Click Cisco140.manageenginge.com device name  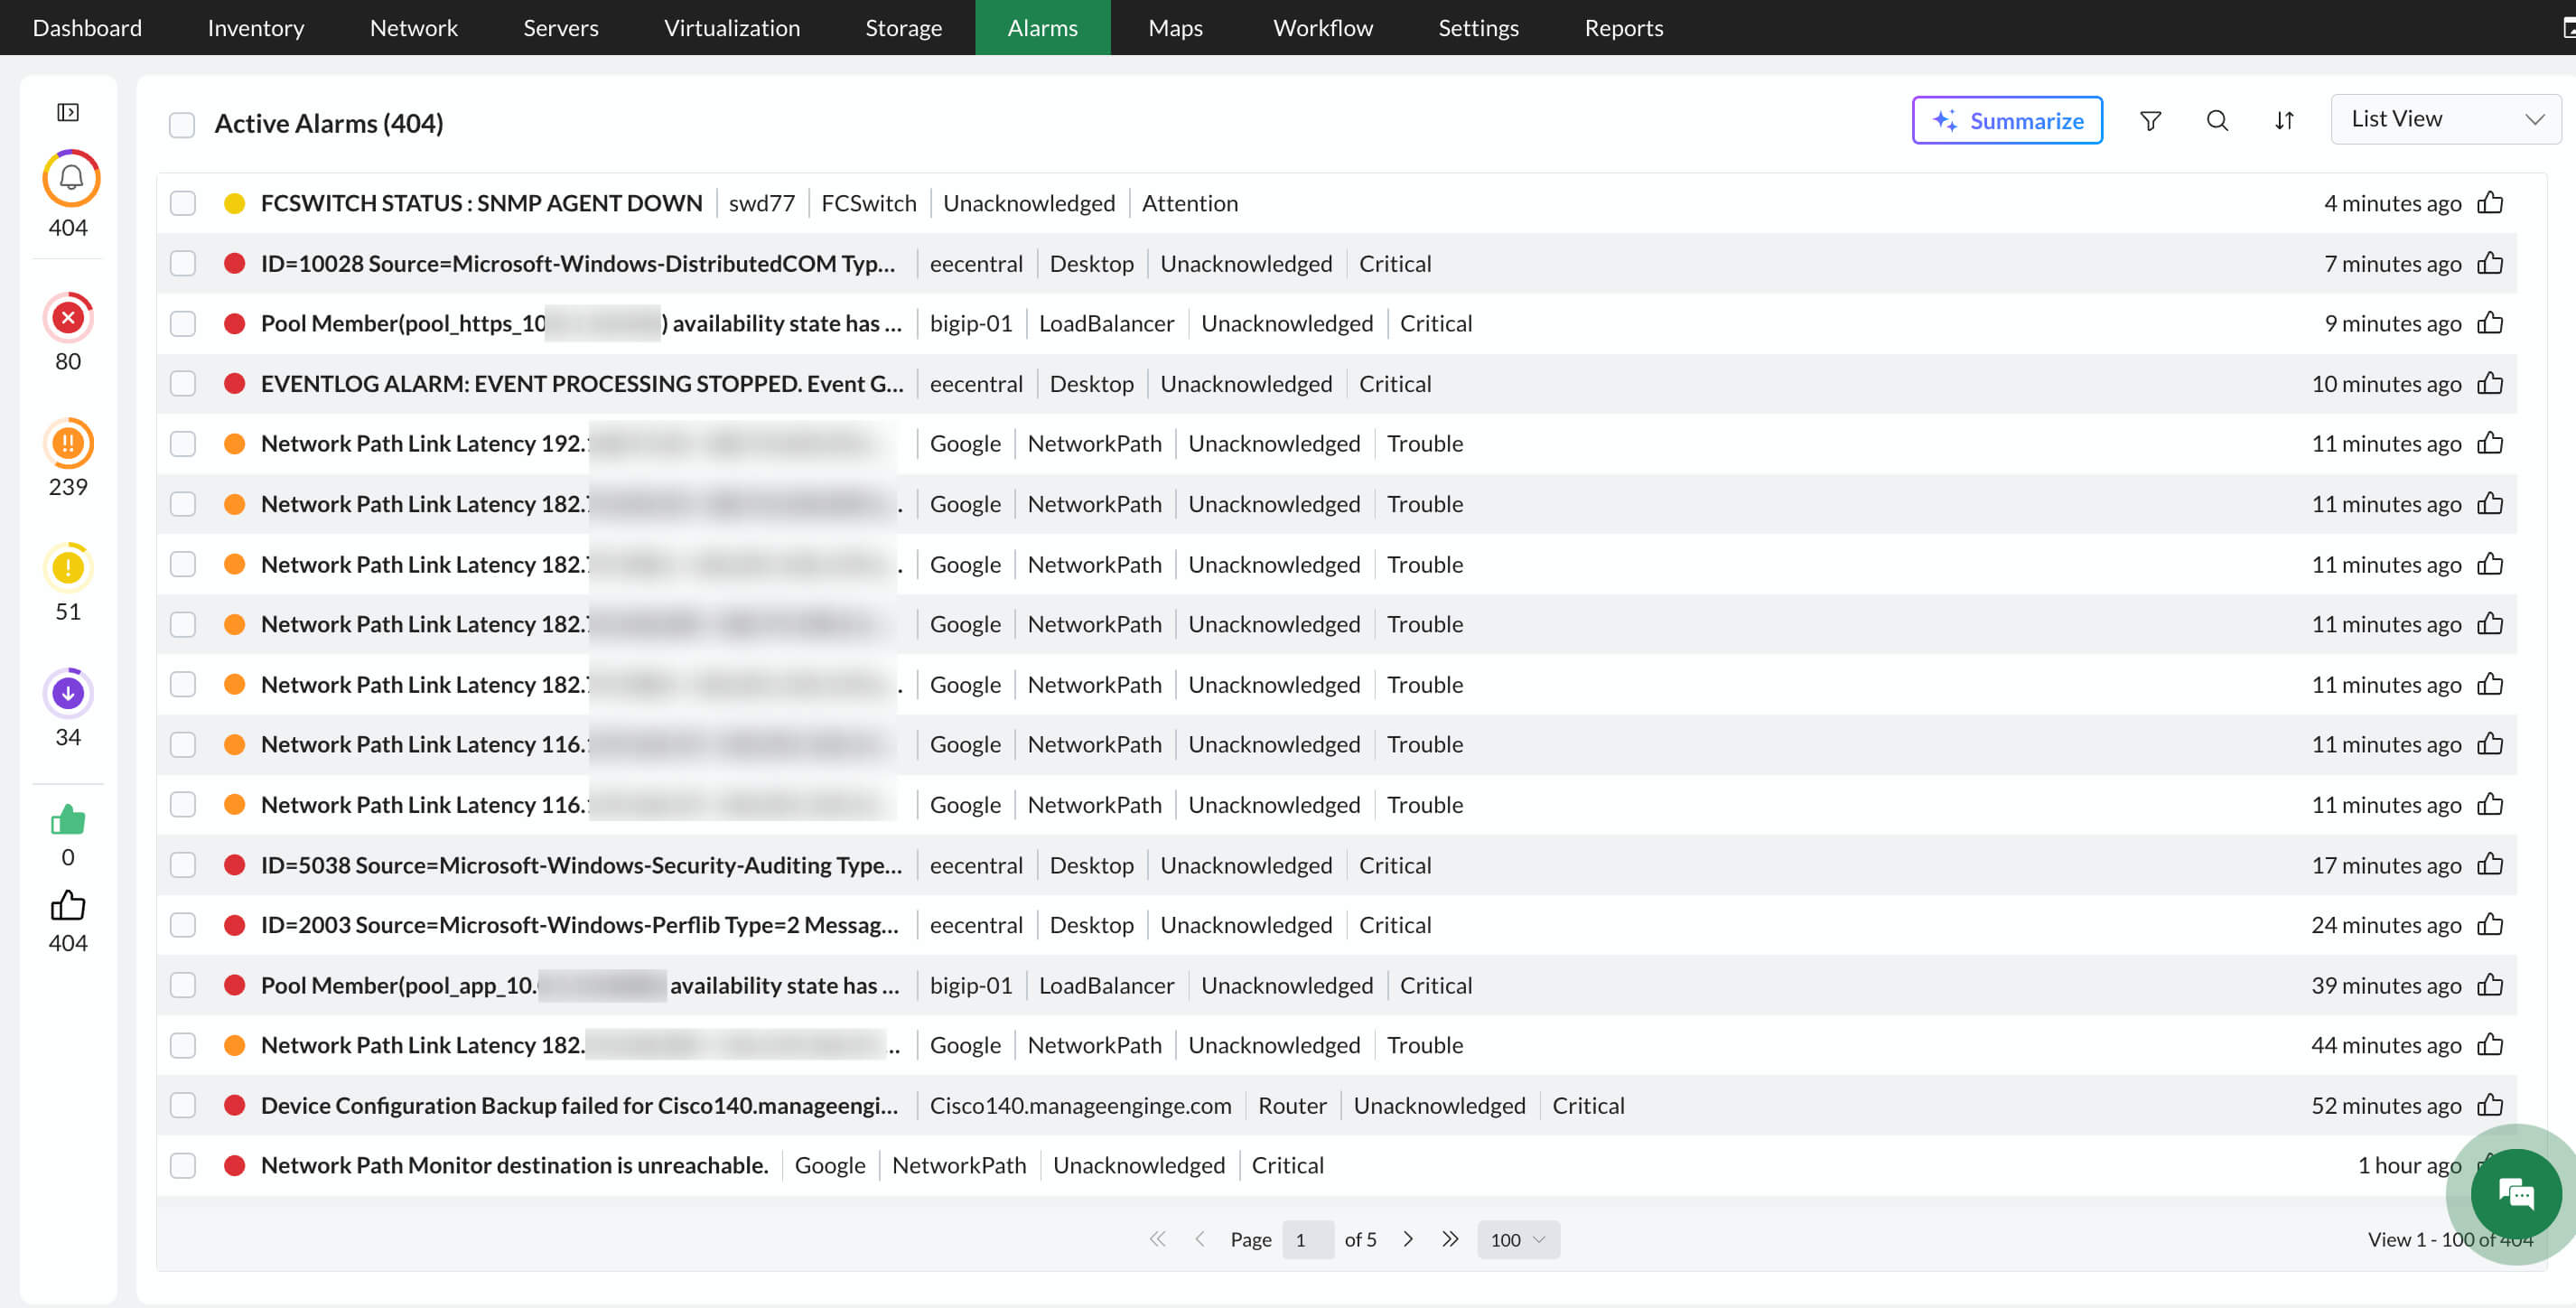point(1080,1105)
